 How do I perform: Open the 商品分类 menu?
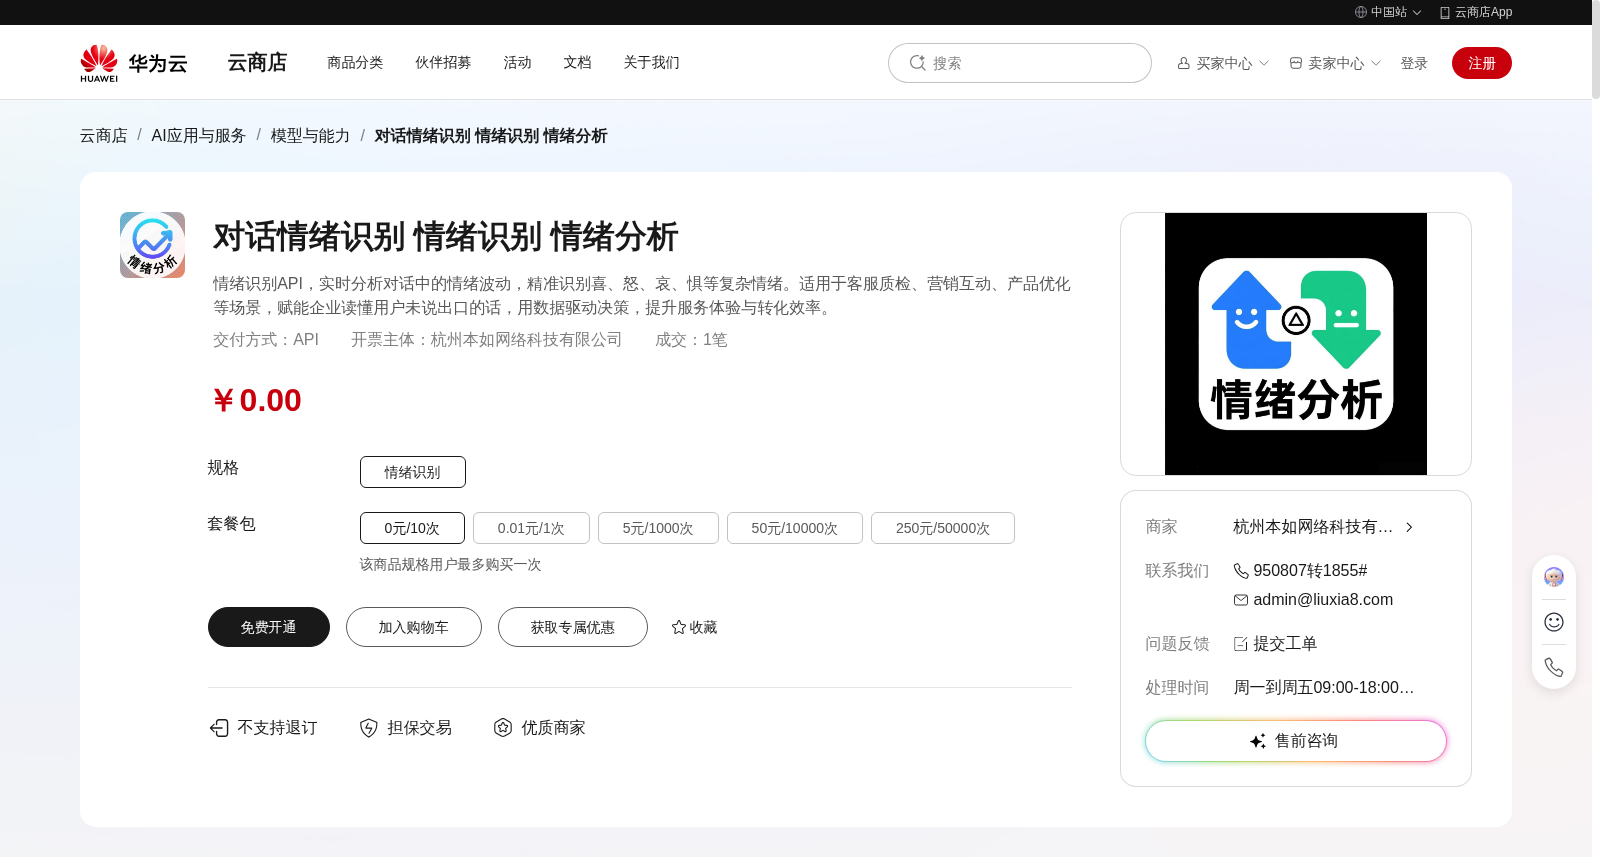pos(355,62)
